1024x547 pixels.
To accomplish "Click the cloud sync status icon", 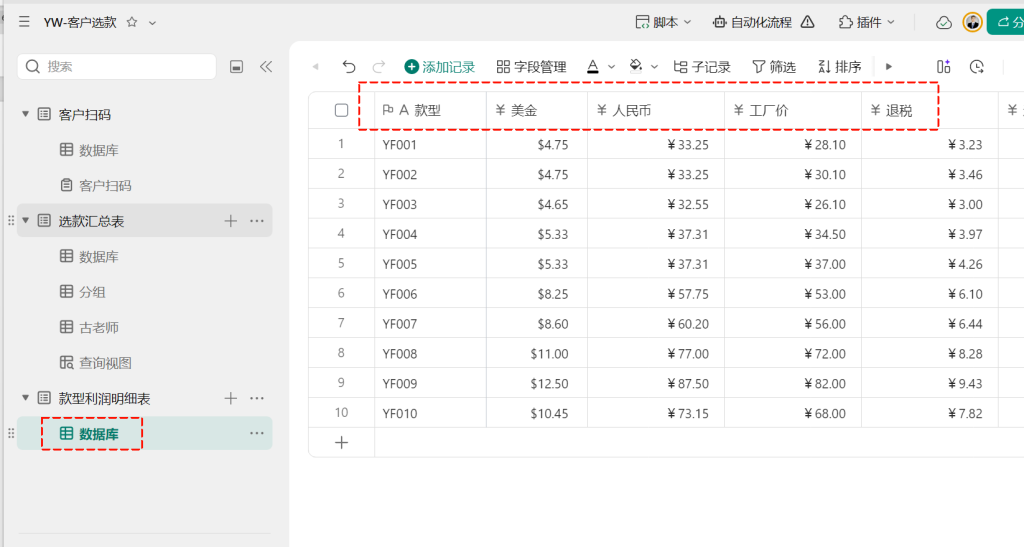I will (943, 23).
